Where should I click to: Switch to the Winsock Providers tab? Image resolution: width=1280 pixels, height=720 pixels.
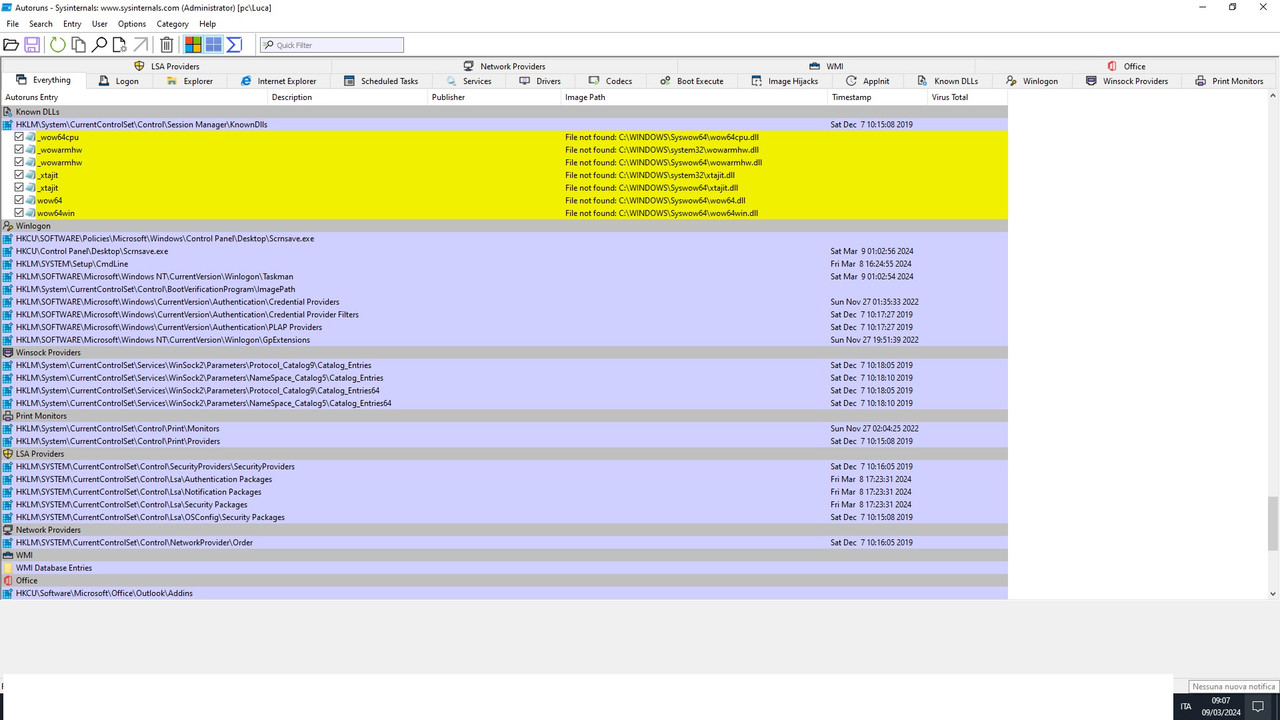click(1127, 81)
